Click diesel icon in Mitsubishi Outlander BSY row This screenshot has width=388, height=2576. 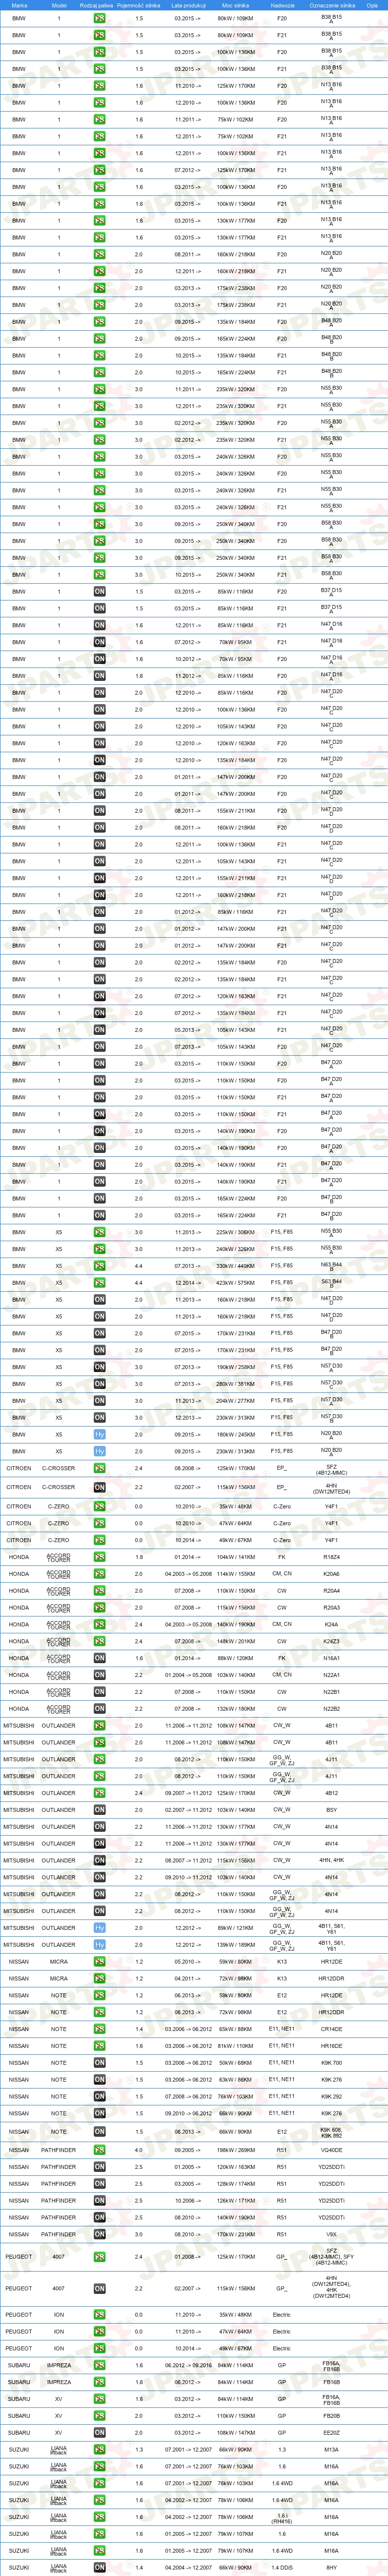(x=99, y=1810)
